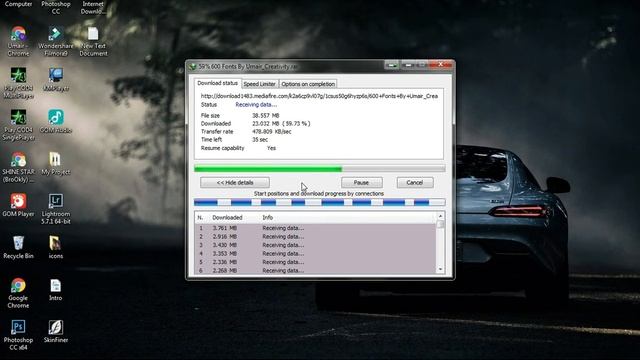Select connection row 2 with 2.916 MB
Screen dimensions: 640x360
point(316,236)
